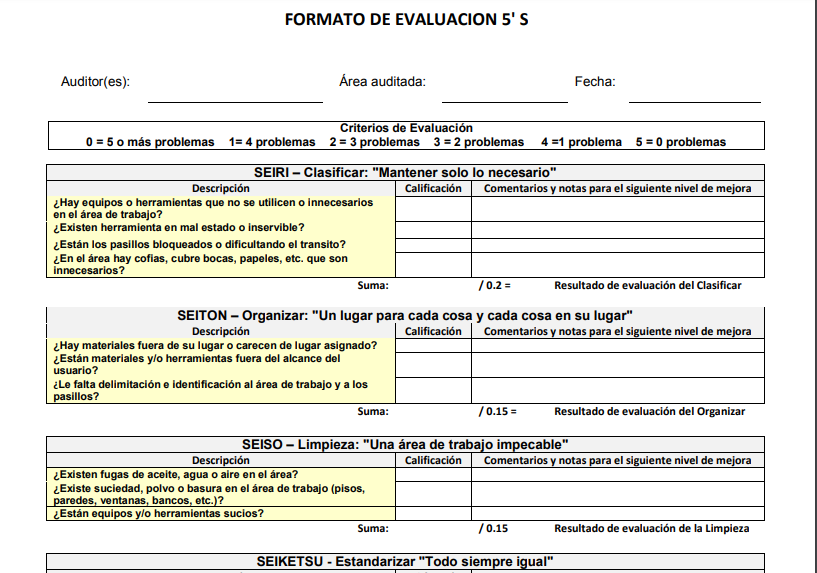
Task: Click comments cell for 'cofias, cubre bocas' row
Action: pos(618,265)
